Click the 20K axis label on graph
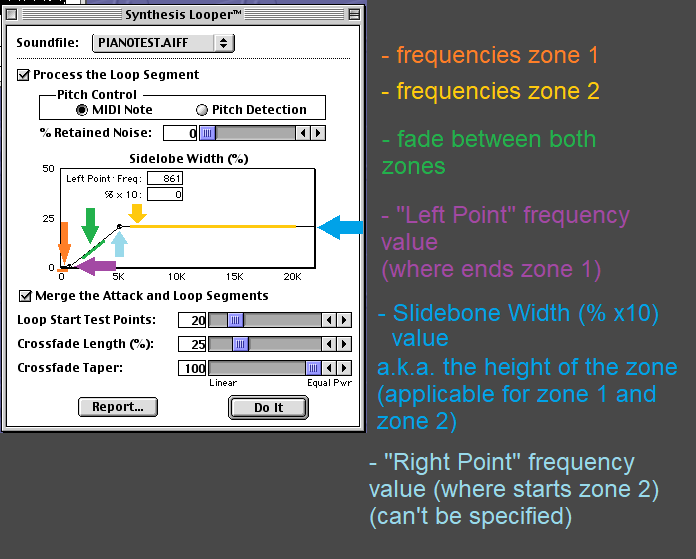696x559 pixels. 292,277
